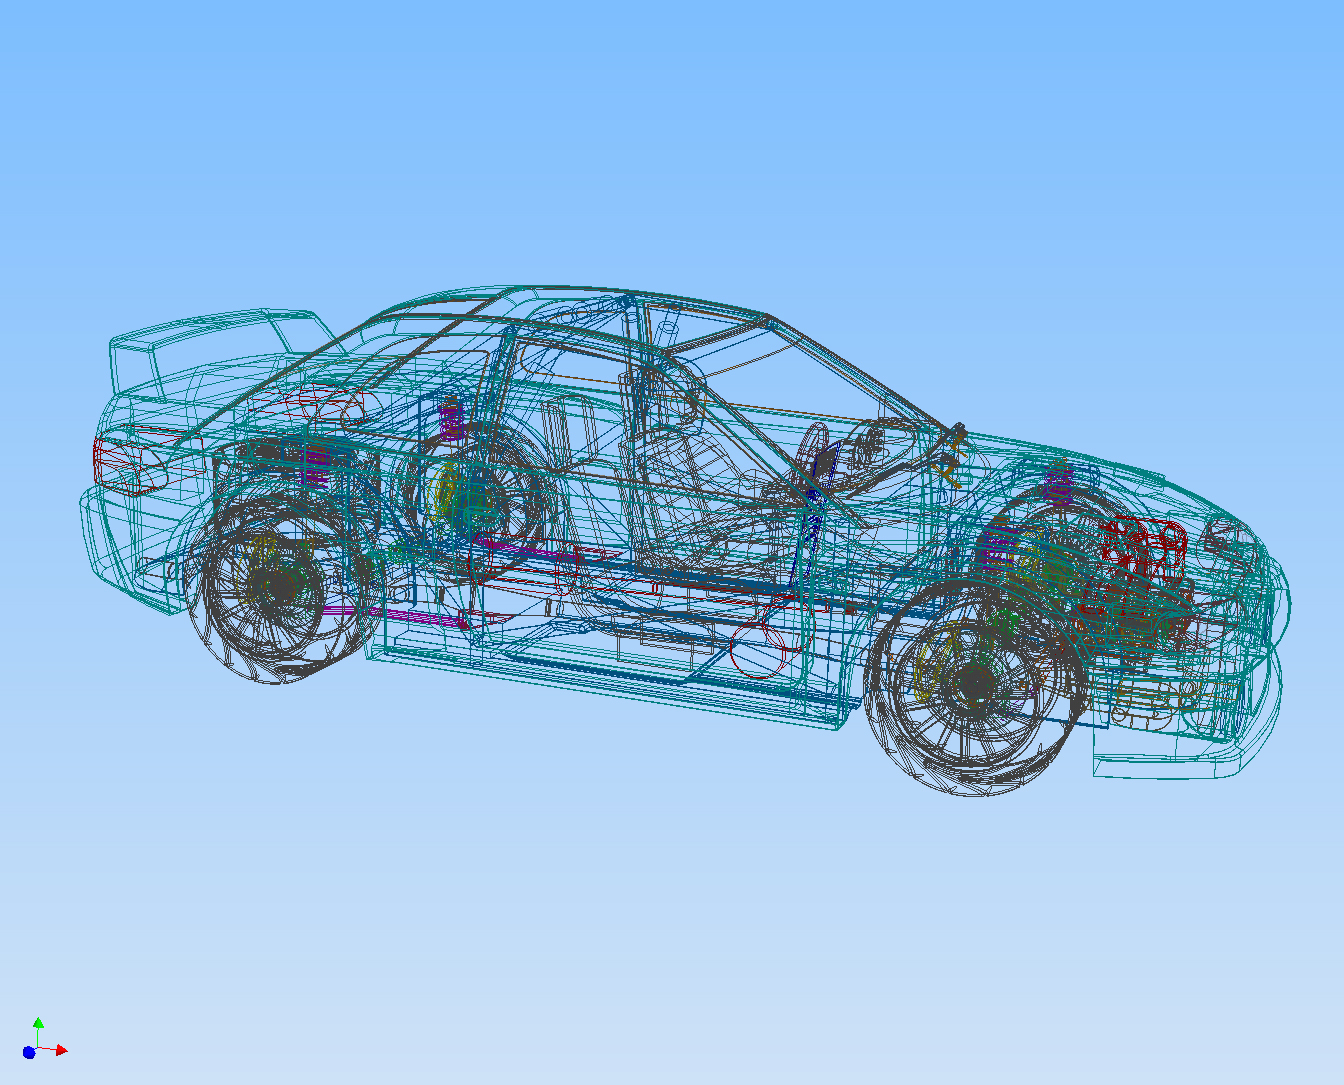This screenshot has width=1344, height=1085.
Task: Select the rear spoiler wing of car
Action: (215, 331)
